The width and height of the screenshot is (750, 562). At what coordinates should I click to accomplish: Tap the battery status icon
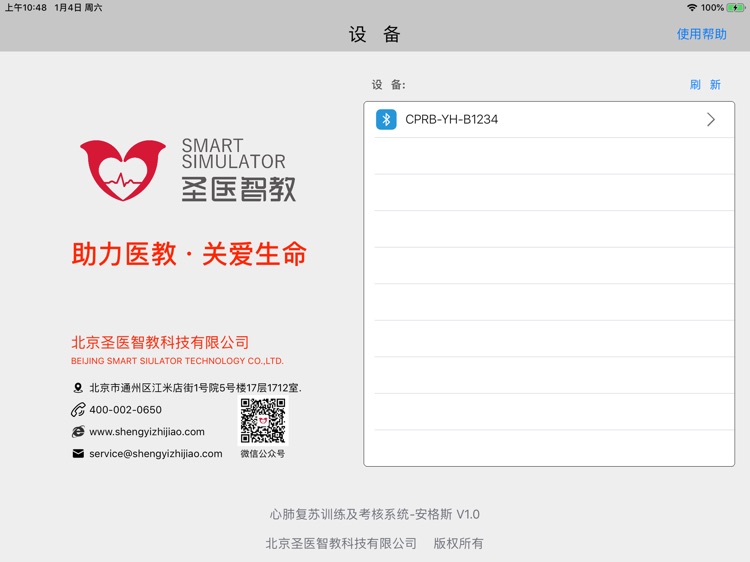tap(735, 8)
